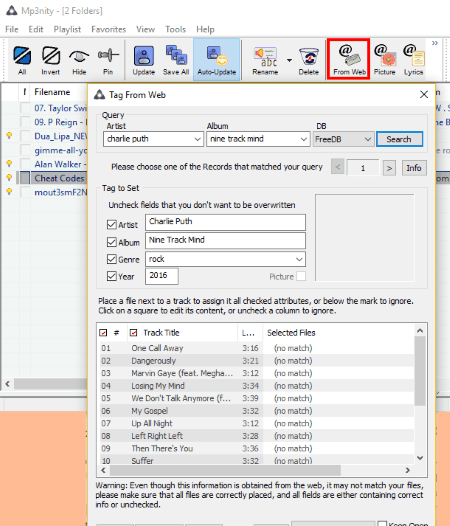450x526 pixels.
Task: Click the track list scroll-up arrow
Action: click(x=420, y=331)
